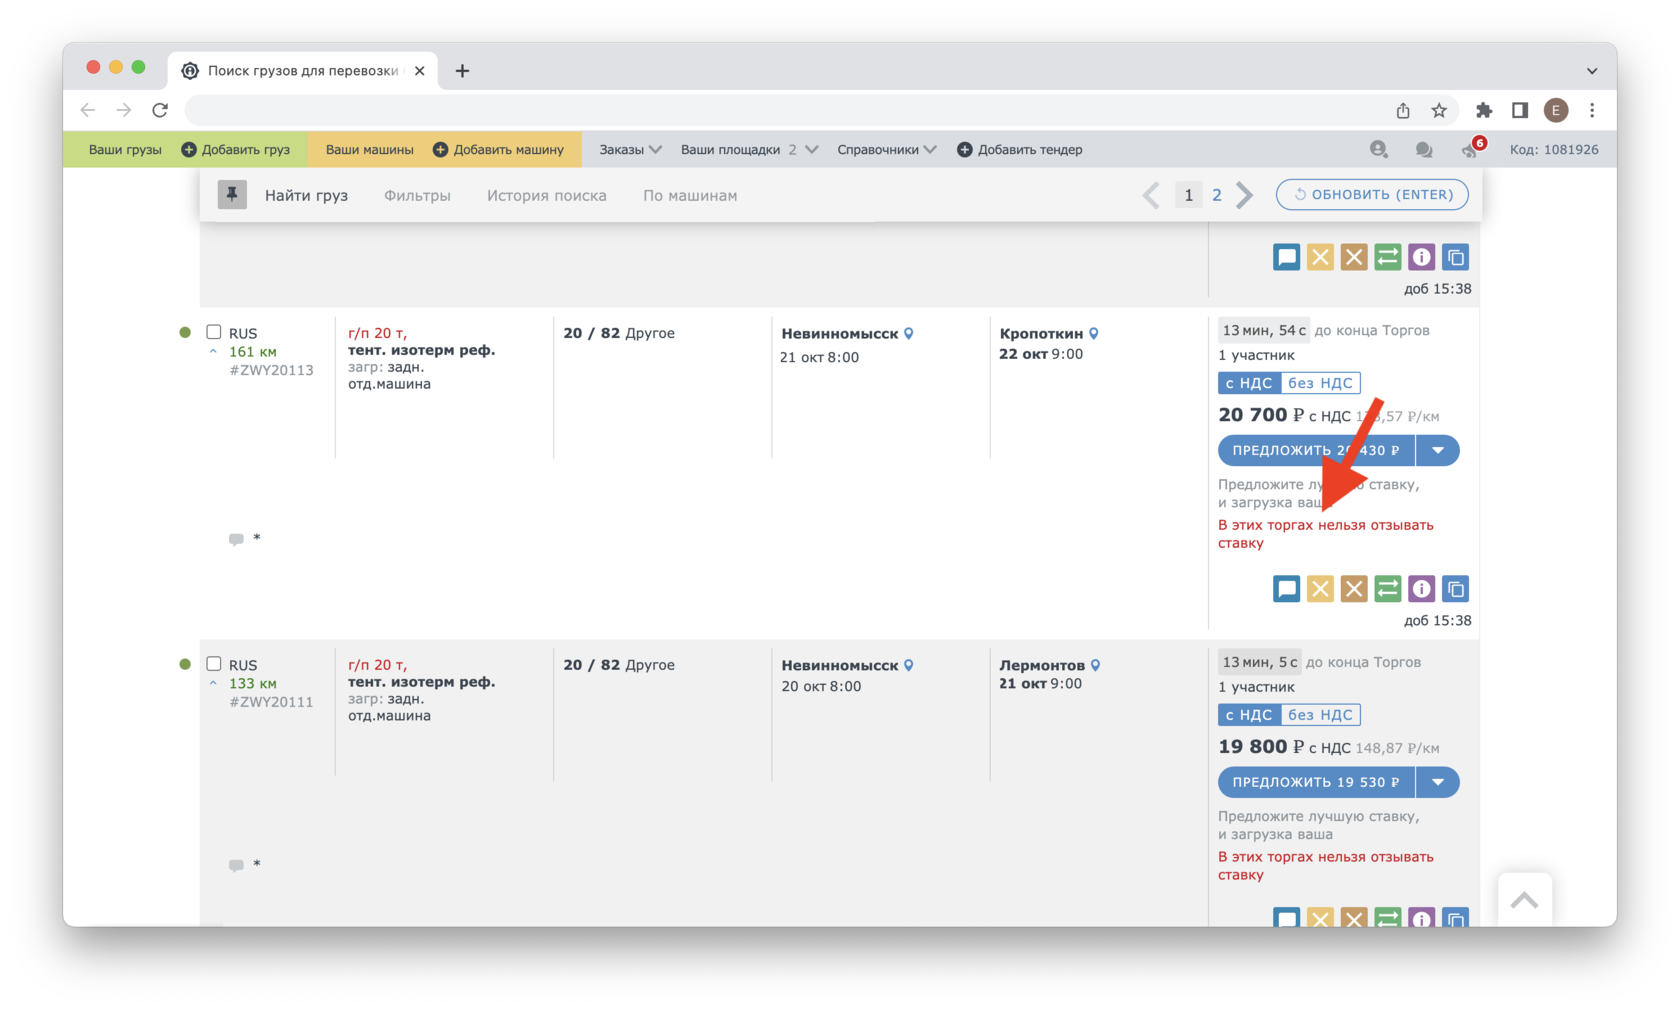Open the Ваши машины menu item
This screenshot has height=1010, width=1680.
point(369,149)
